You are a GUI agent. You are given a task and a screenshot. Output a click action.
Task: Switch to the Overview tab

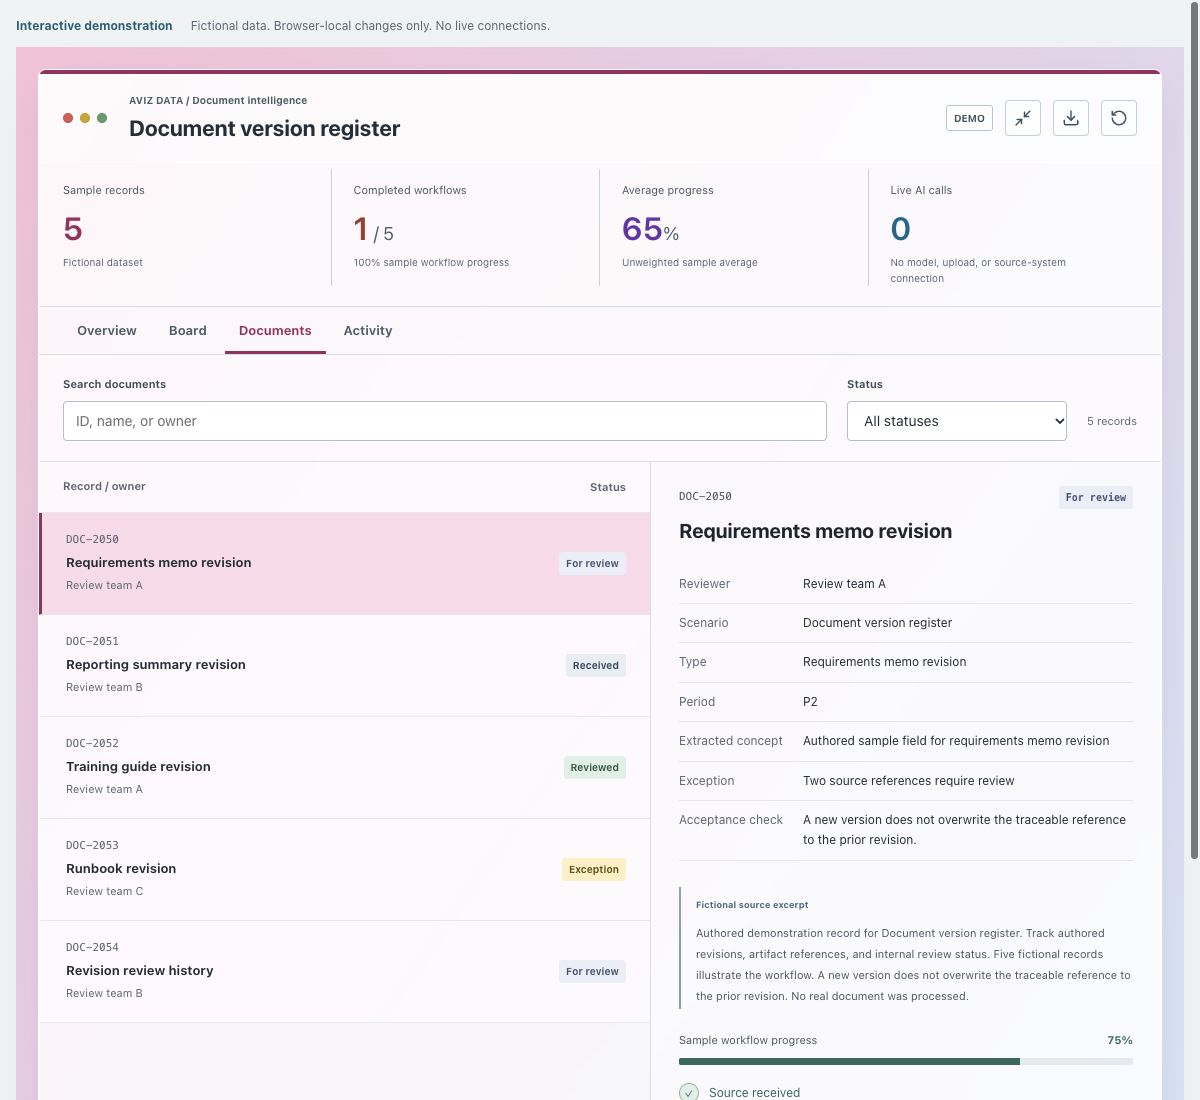(107, 331)
